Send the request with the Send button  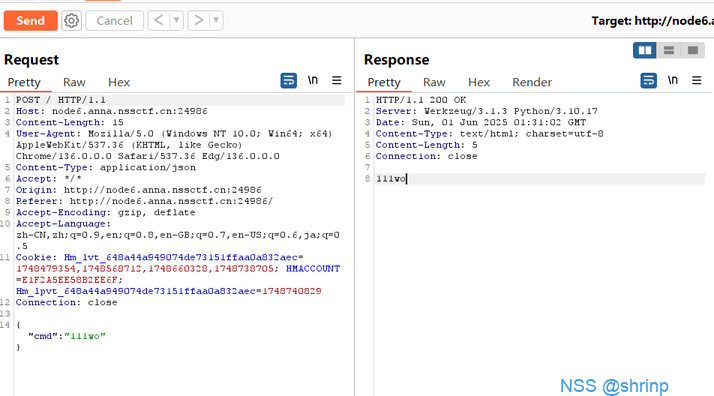(31, 21)
